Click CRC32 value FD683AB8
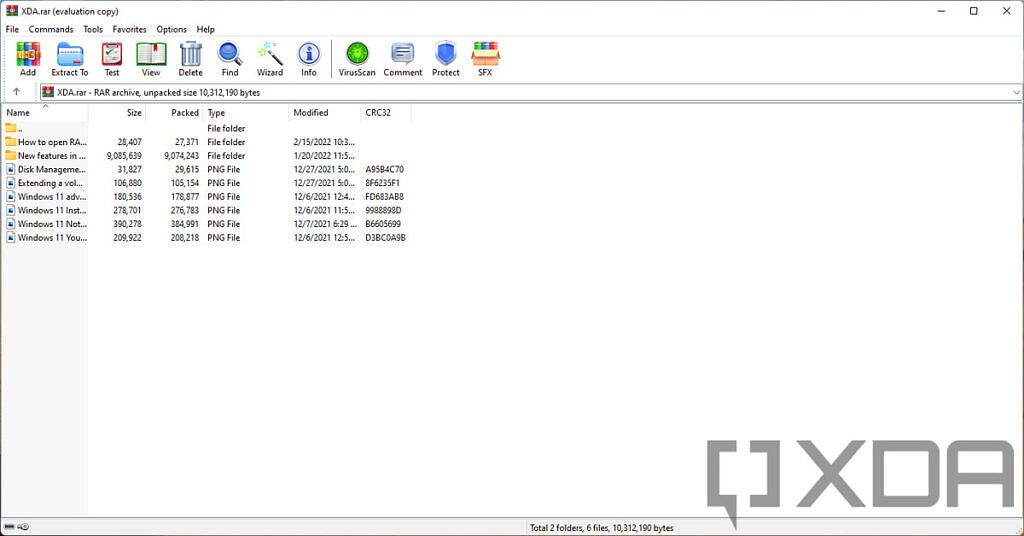The height and width of the screenshot is (536, 1024). (x=385, y=197)
